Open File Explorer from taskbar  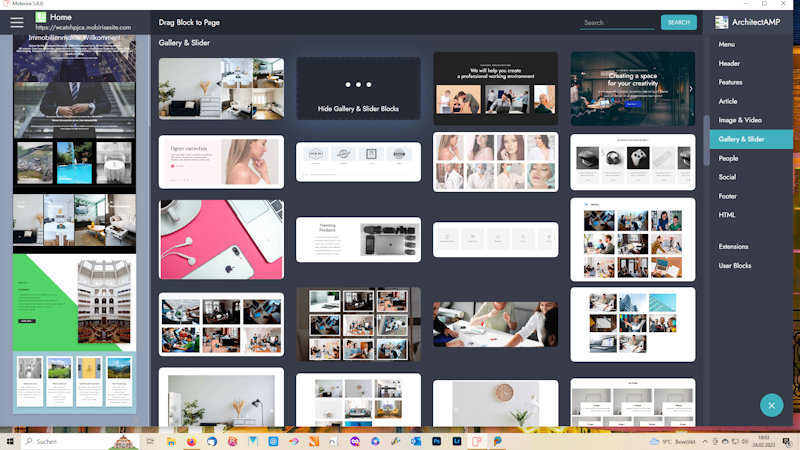[170, 441]
